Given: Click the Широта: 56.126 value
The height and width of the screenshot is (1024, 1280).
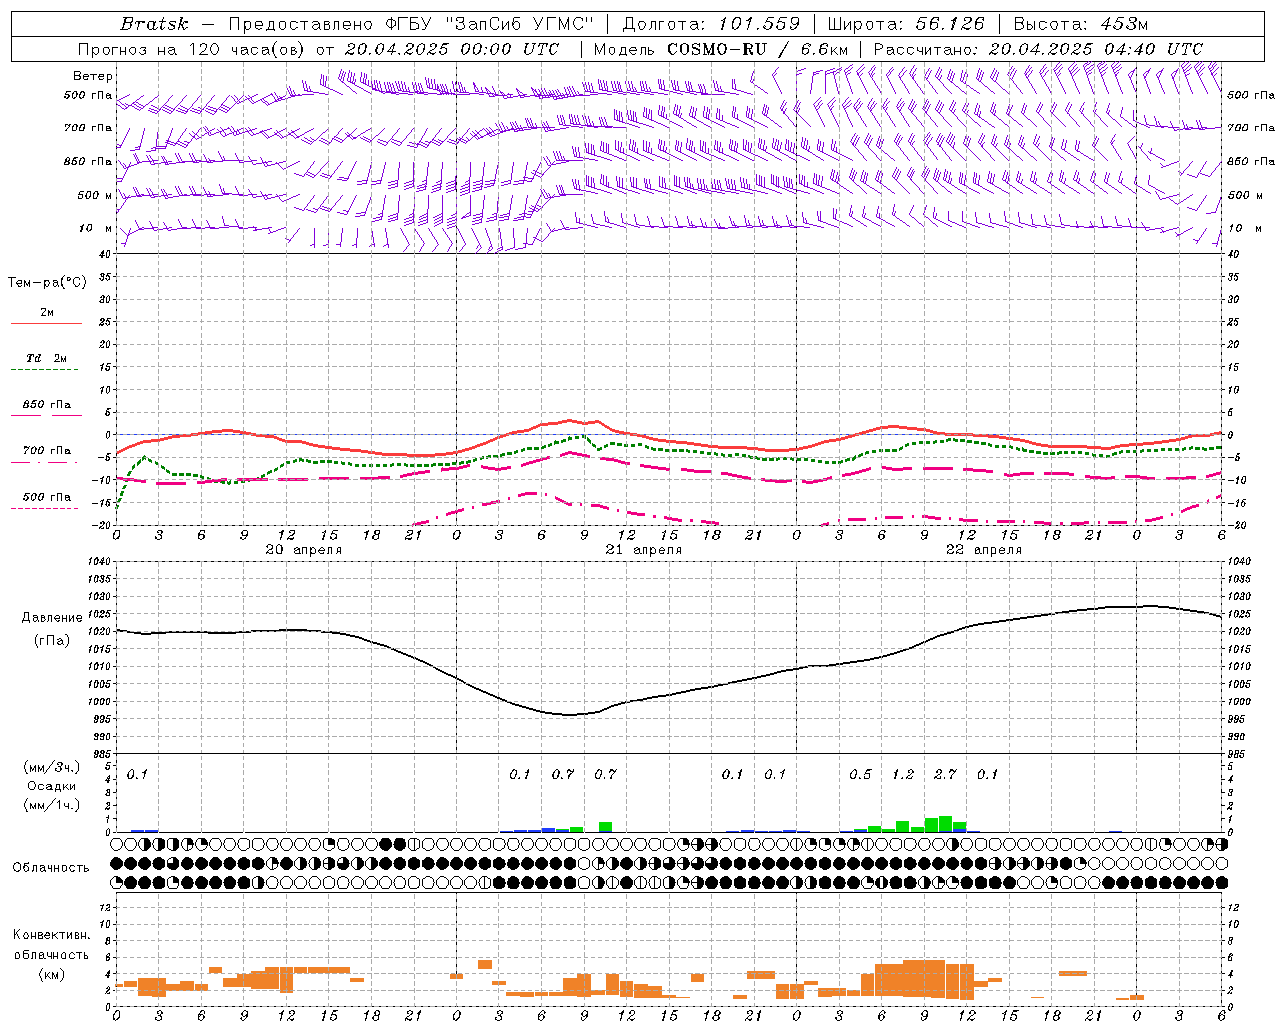Looking at the screenshot, I should (906, 24).
